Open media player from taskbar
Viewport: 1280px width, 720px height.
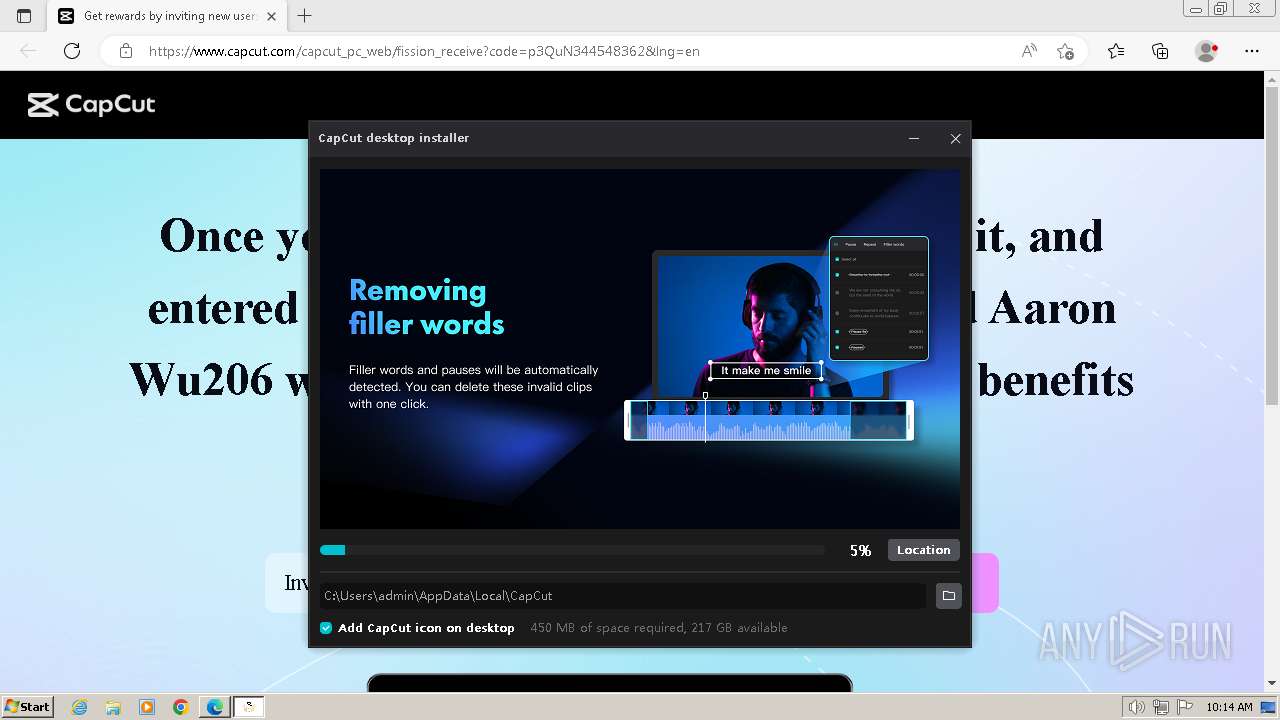pyautogui.click(x=147, y=707)
